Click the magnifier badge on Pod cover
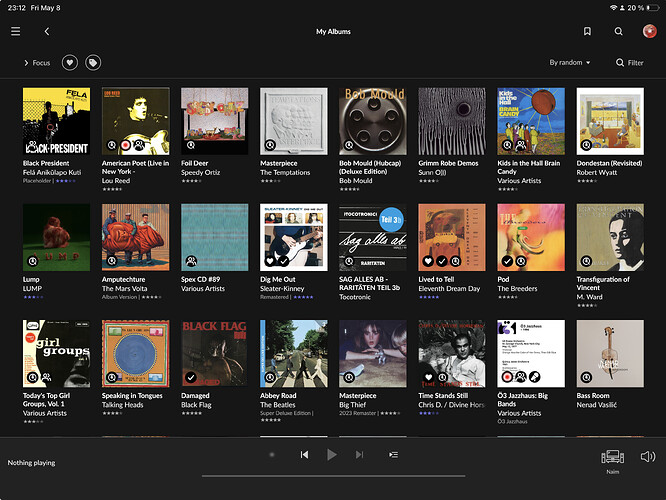 (521, 261)
